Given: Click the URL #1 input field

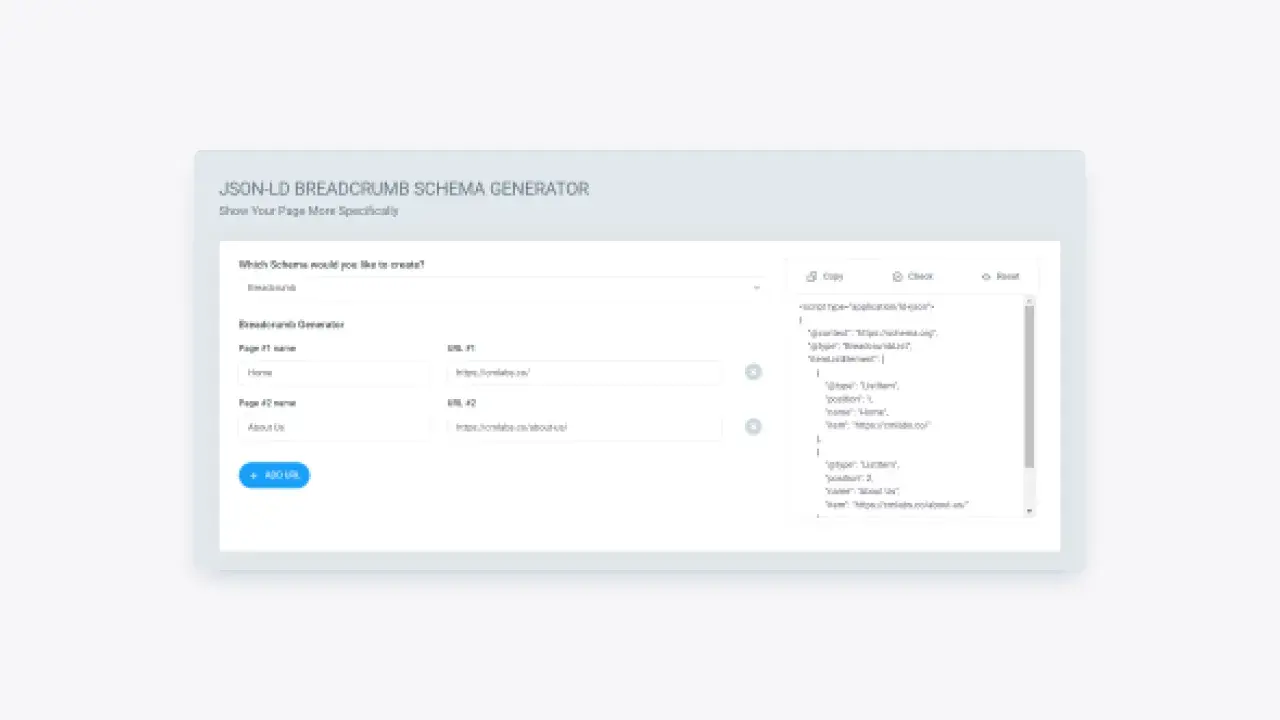Looking at the screenshot, I should tap(584, 372).
